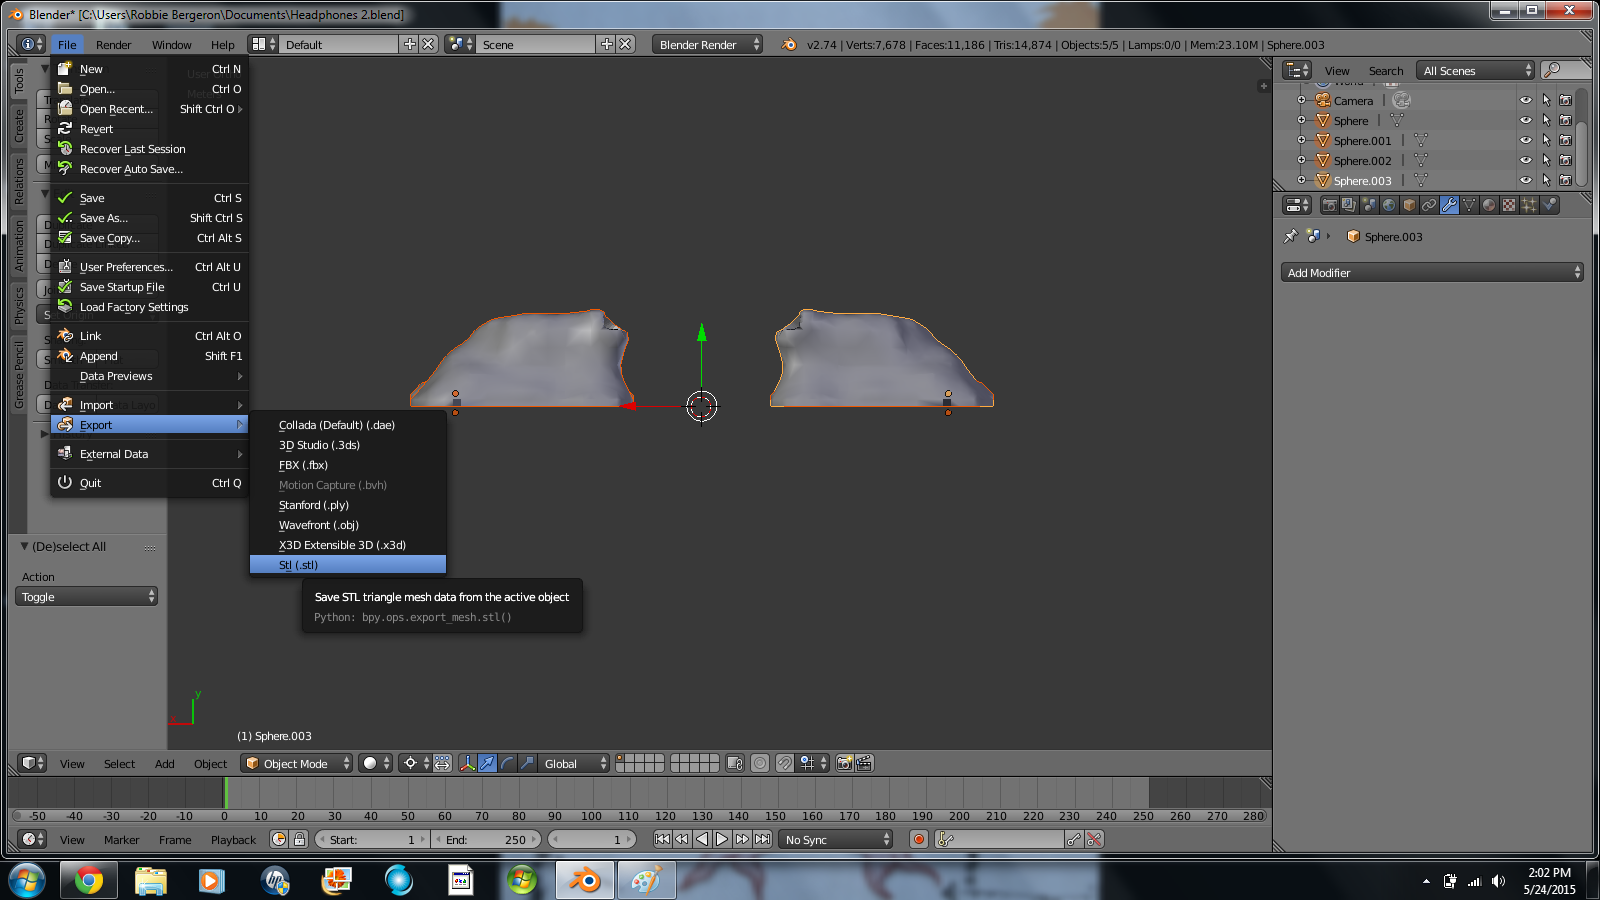Open Object properties cube tab
Screen dimensions: 1600x900
[x=1409, y=205]
